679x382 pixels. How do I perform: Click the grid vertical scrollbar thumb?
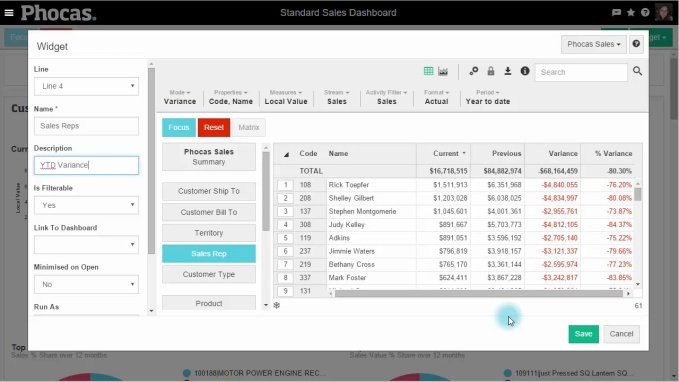(x=638, y=194)
